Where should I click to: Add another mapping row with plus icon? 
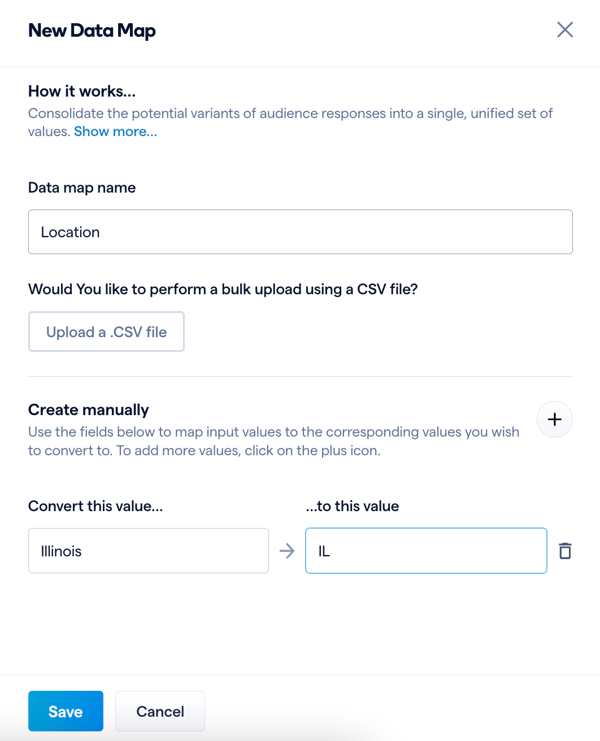point(555,420)
